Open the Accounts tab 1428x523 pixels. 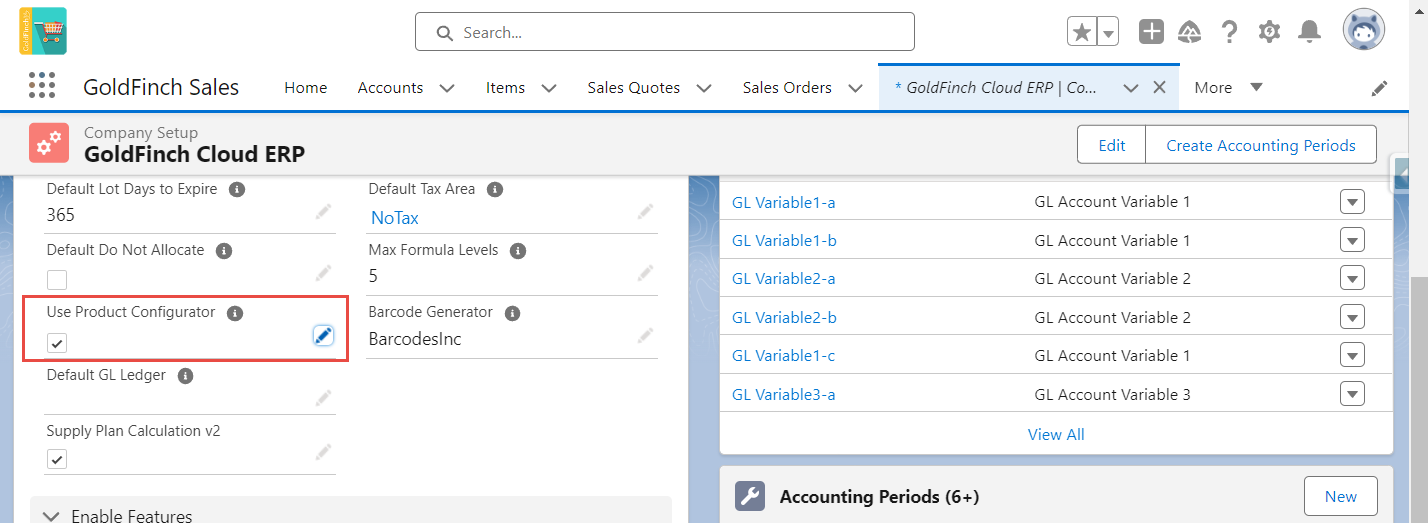tap(390, 88)
